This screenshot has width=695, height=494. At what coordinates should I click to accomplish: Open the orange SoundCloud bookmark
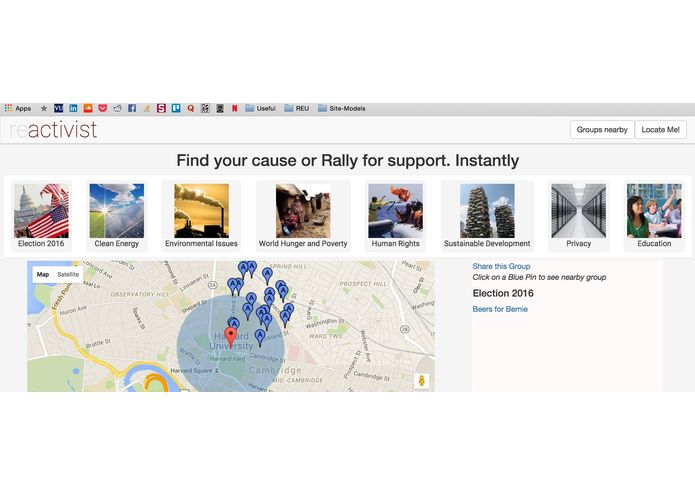click(88, 108)
